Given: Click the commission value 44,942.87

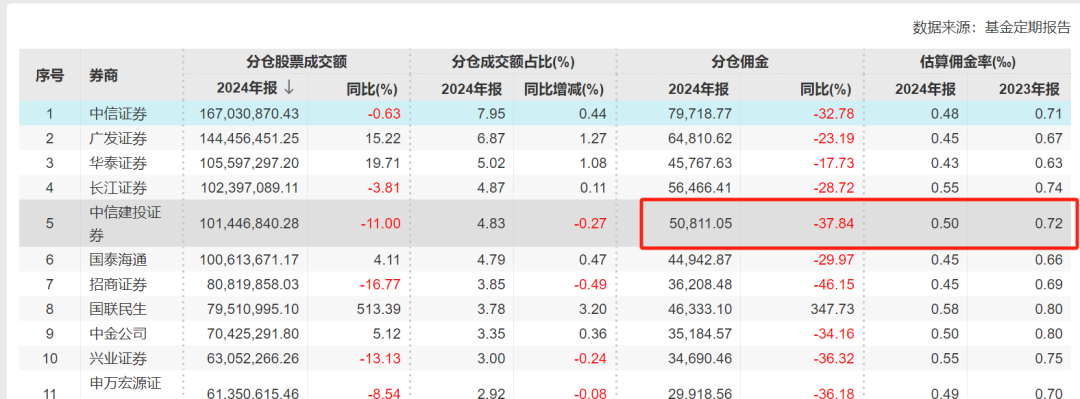Looking at the screenshot, I should point(700,260).
